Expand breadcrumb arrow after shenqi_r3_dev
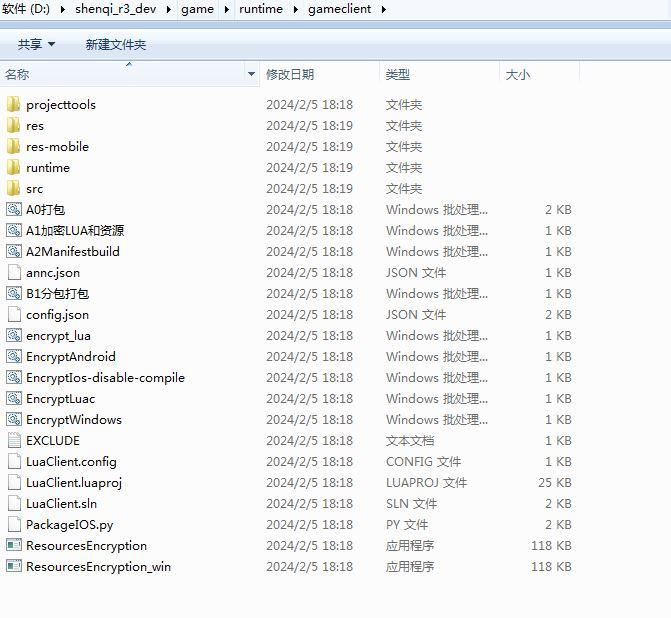Screen dimensions: 671x618 (169, 9)
